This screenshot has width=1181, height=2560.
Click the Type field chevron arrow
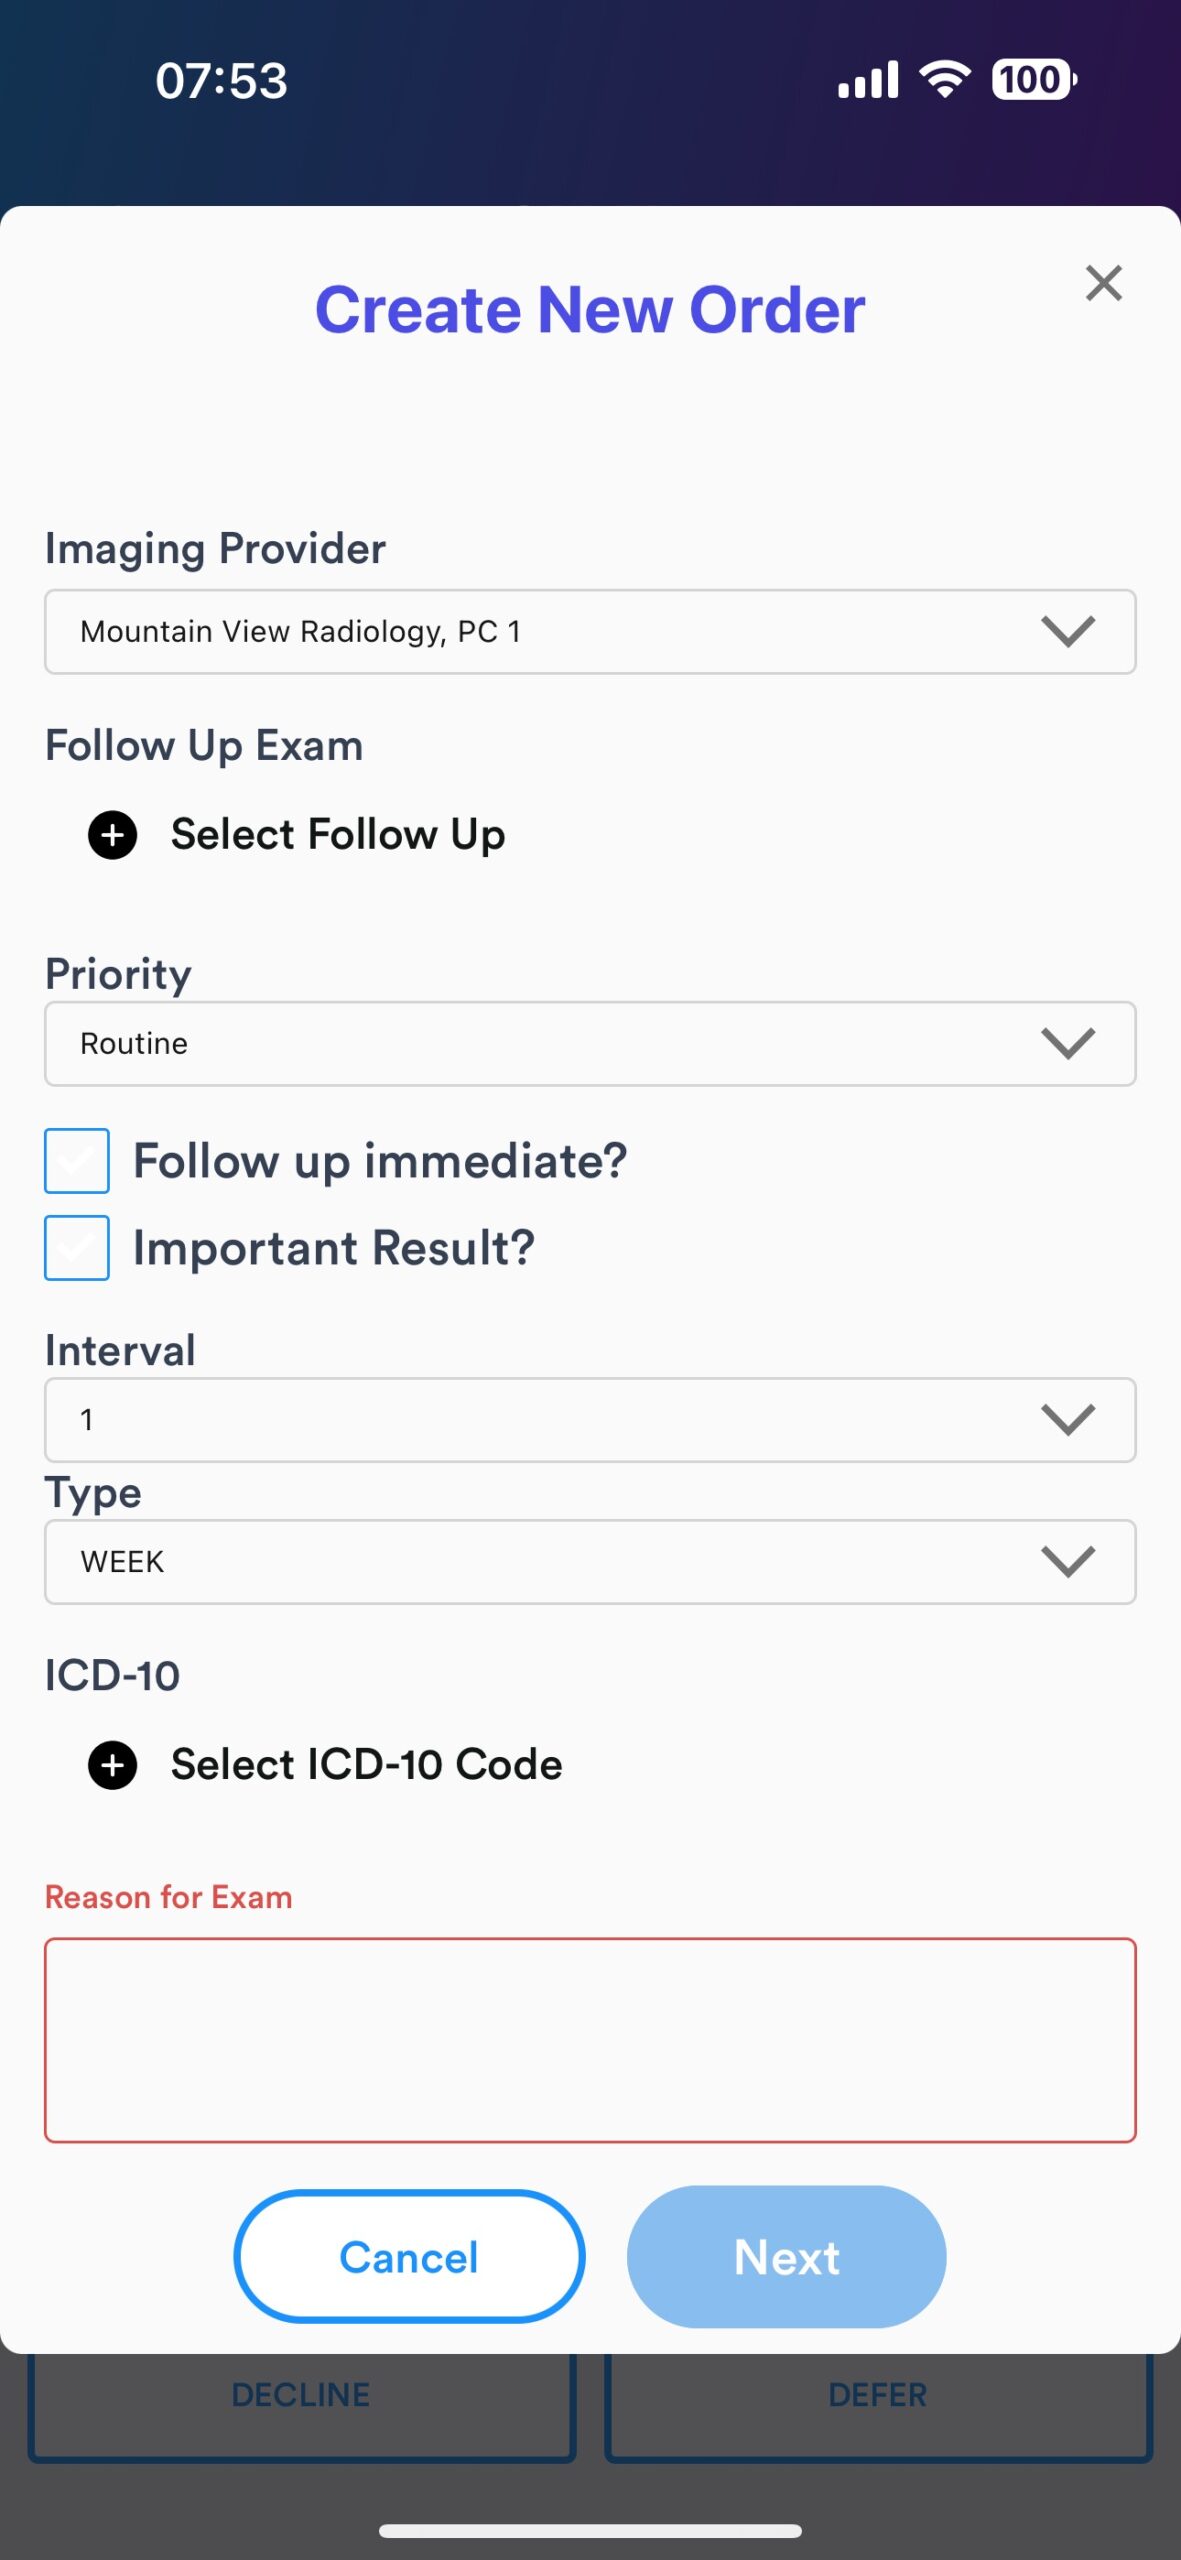(x=1068, y=1561)
